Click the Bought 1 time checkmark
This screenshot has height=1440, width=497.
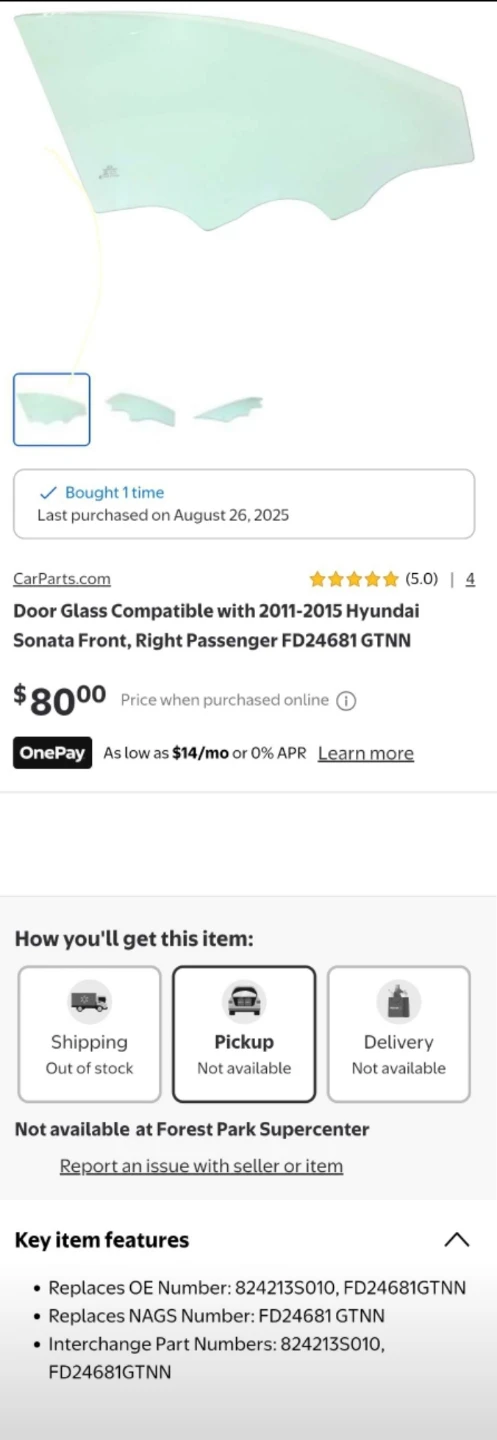tap(47, 492)
